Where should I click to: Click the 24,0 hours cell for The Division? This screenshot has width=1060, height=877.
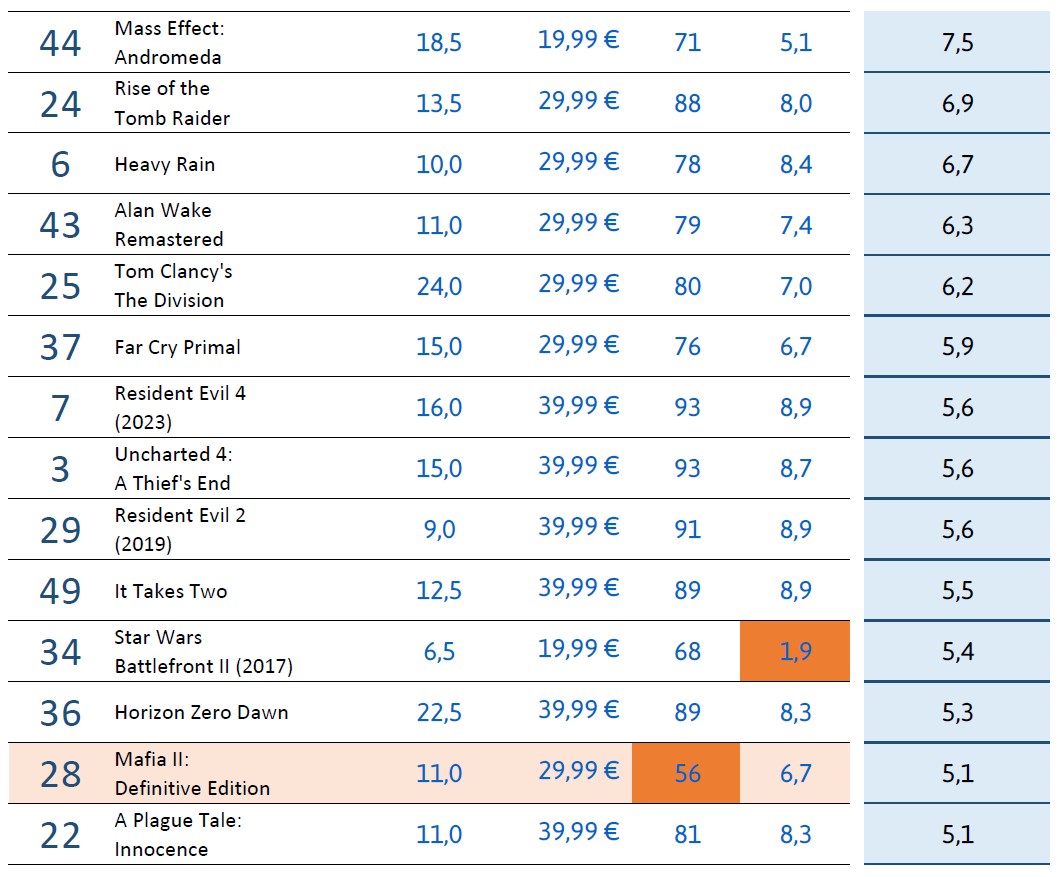[x=439, y=287]
